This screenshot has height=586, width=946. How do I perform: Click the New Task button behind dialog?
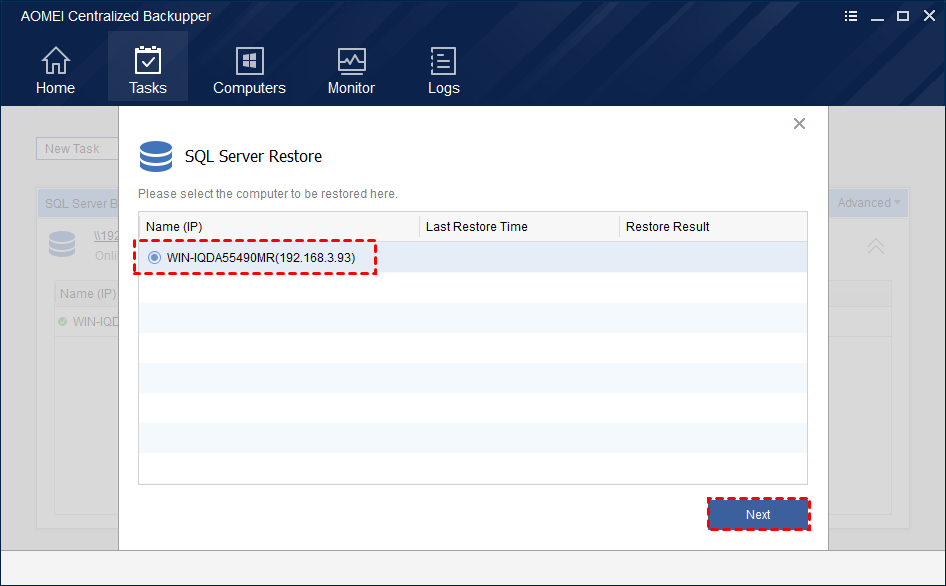pyautogui.click(x=77, y=148)
